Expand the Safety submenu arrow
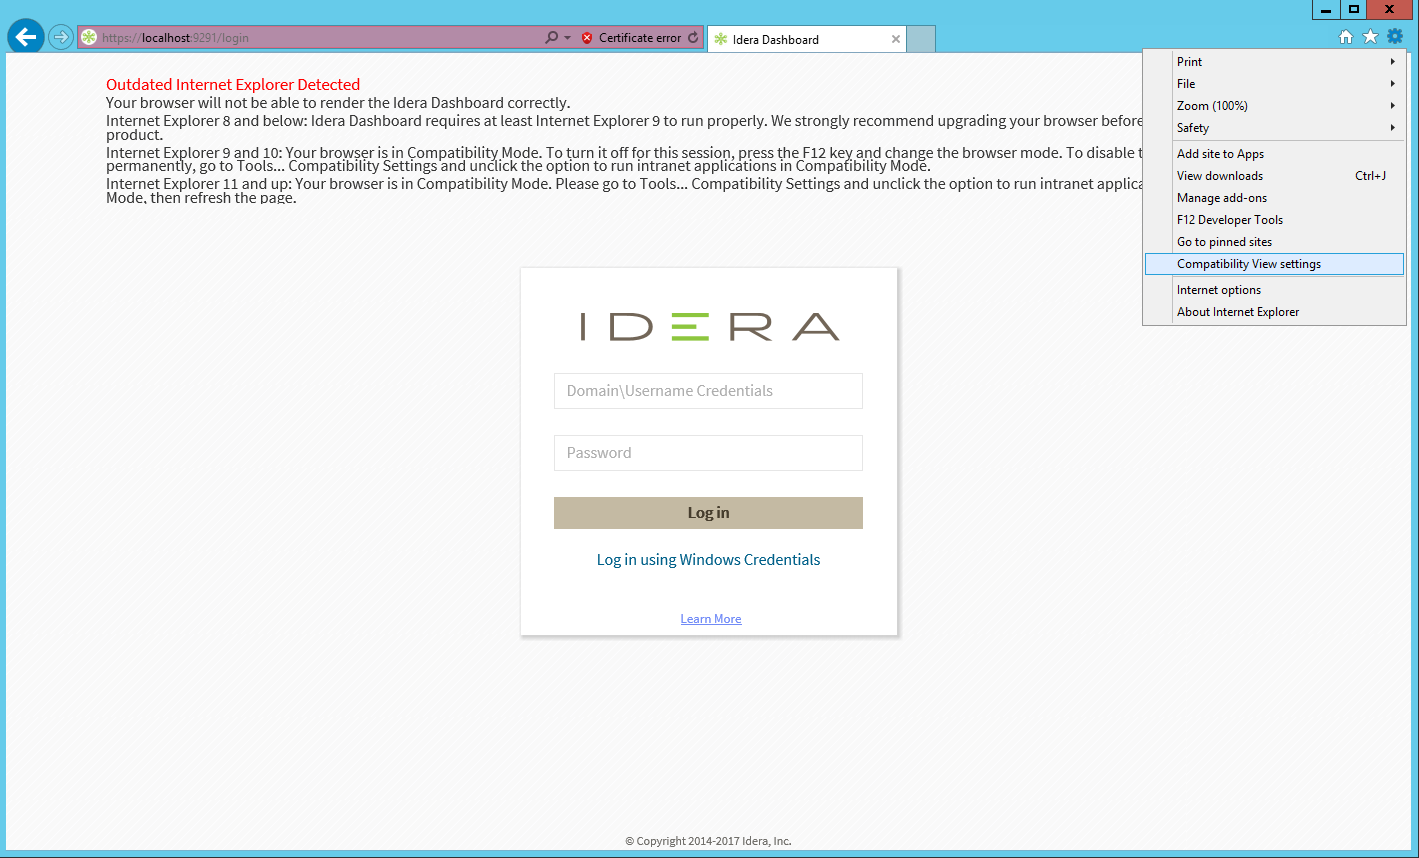 1393,128
